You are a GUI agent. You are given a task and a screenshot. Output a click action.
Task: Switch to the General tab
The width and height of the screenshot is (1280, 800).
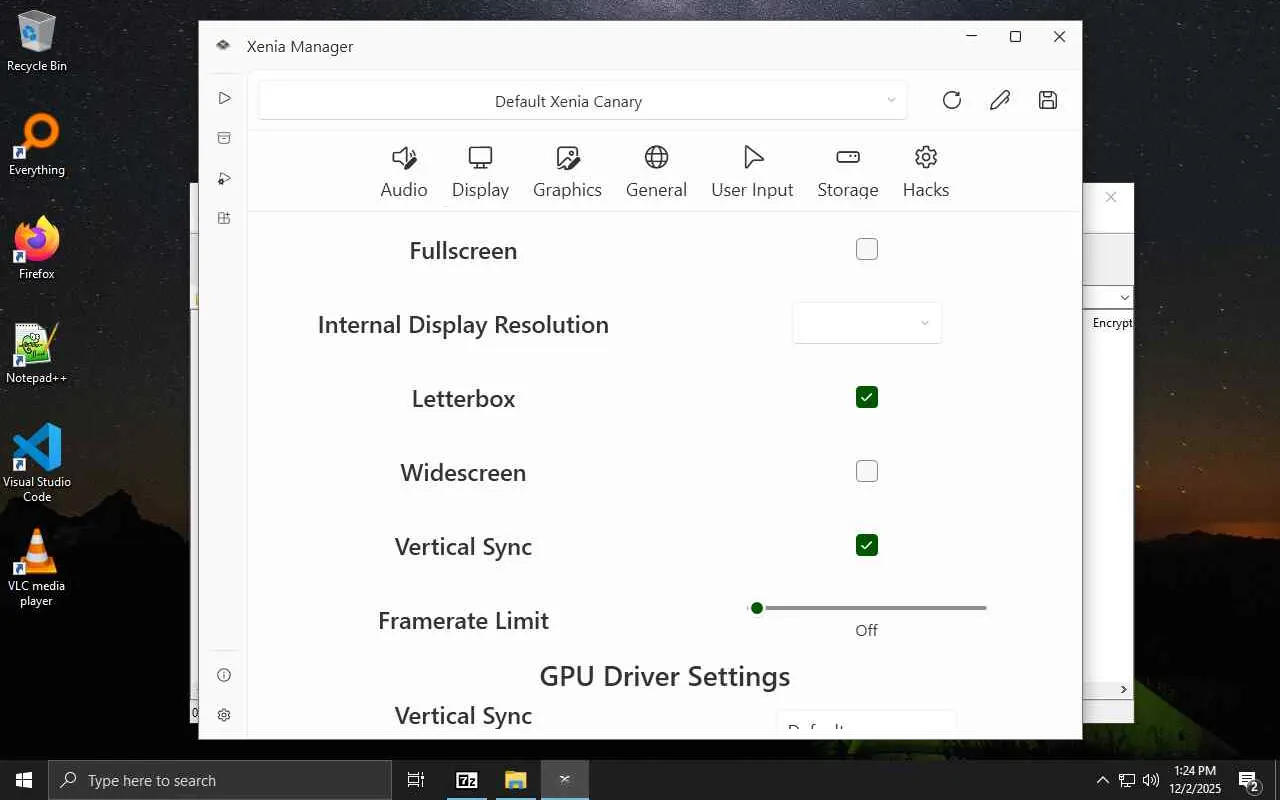(656, 172)
